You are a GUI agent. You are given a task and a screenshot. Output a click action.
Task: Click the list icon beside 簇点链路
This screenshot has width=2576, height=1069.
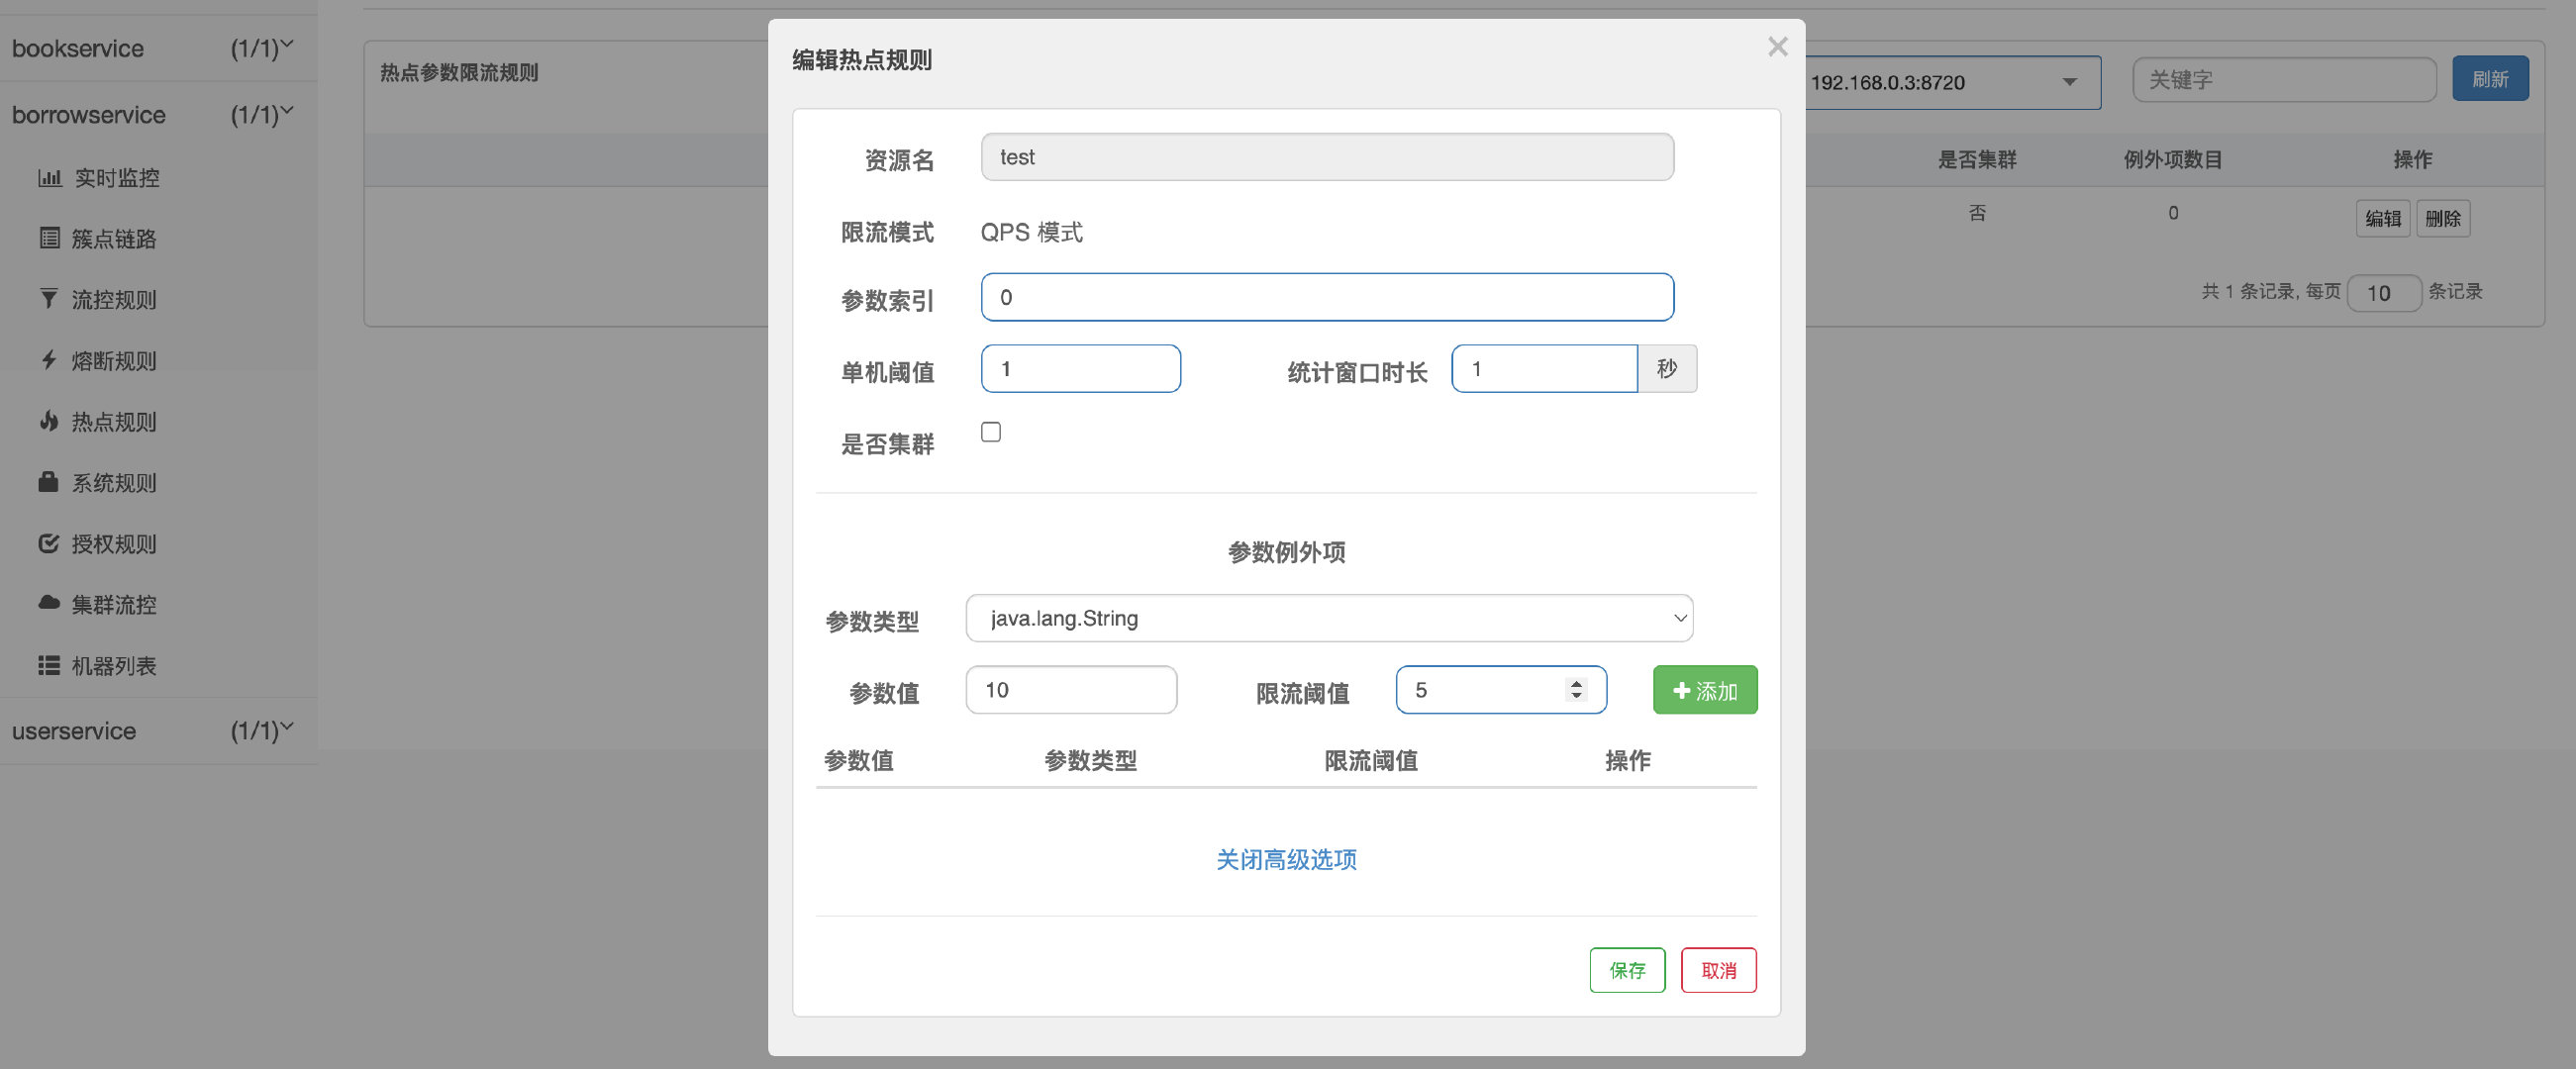pyautogui.click(x=49, y=238)
